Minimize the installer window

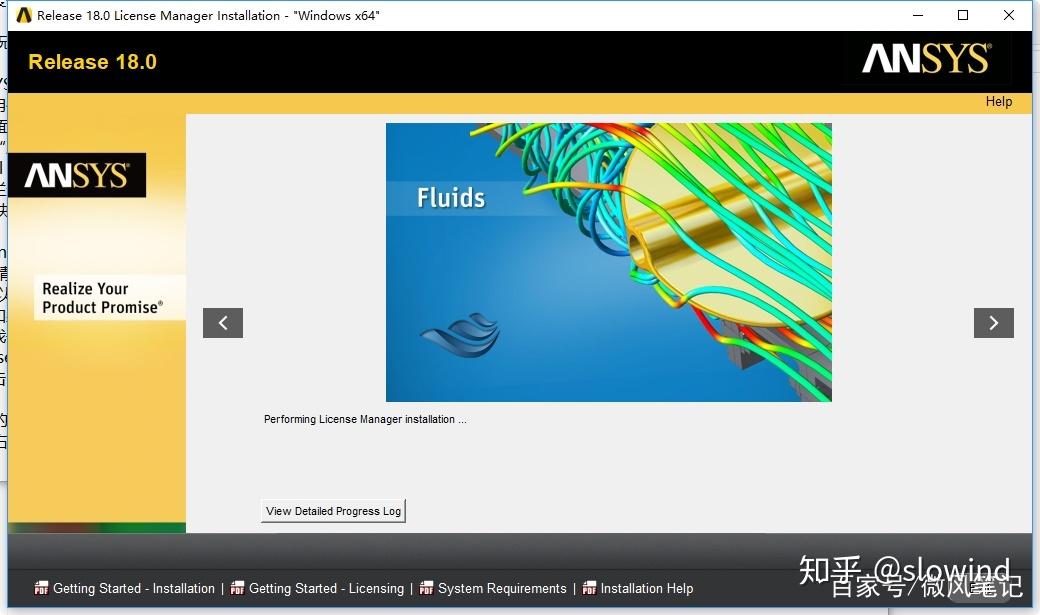coord(917,15)
